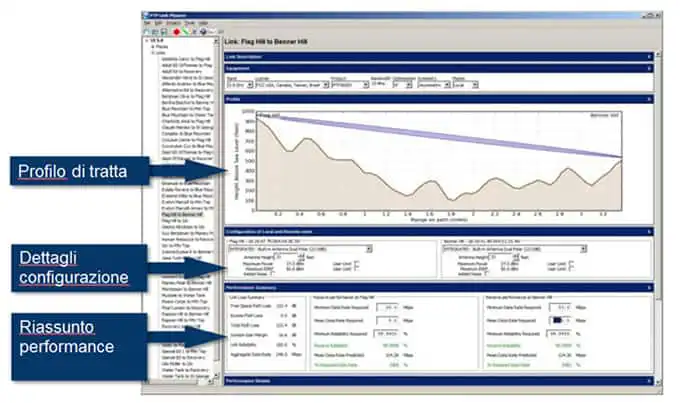Image resolution: width=680 pixels, height=403 pixels.
Task: Expand the Performance Details section
Action: [649, 381]
